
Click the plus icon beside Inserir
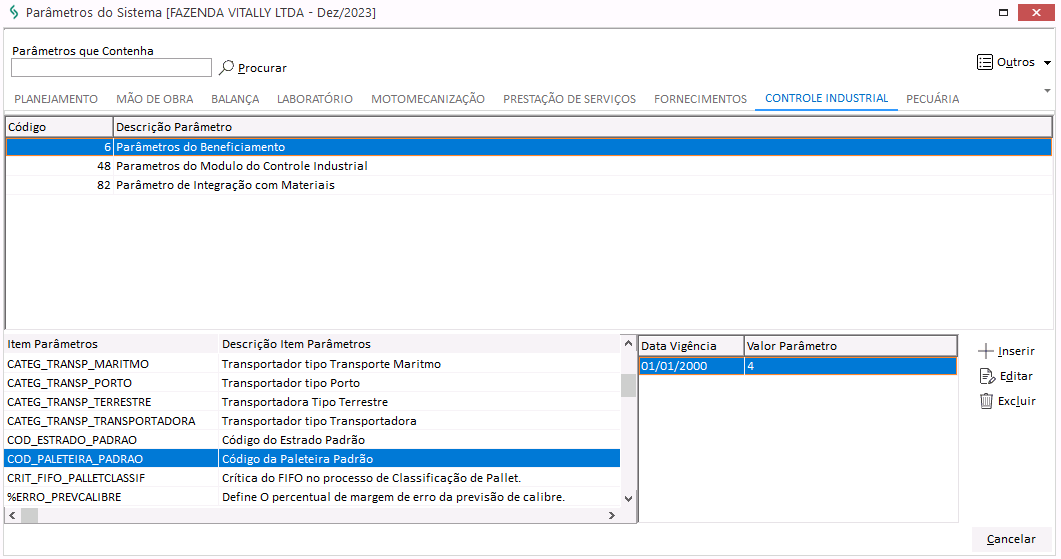point(986,351)
